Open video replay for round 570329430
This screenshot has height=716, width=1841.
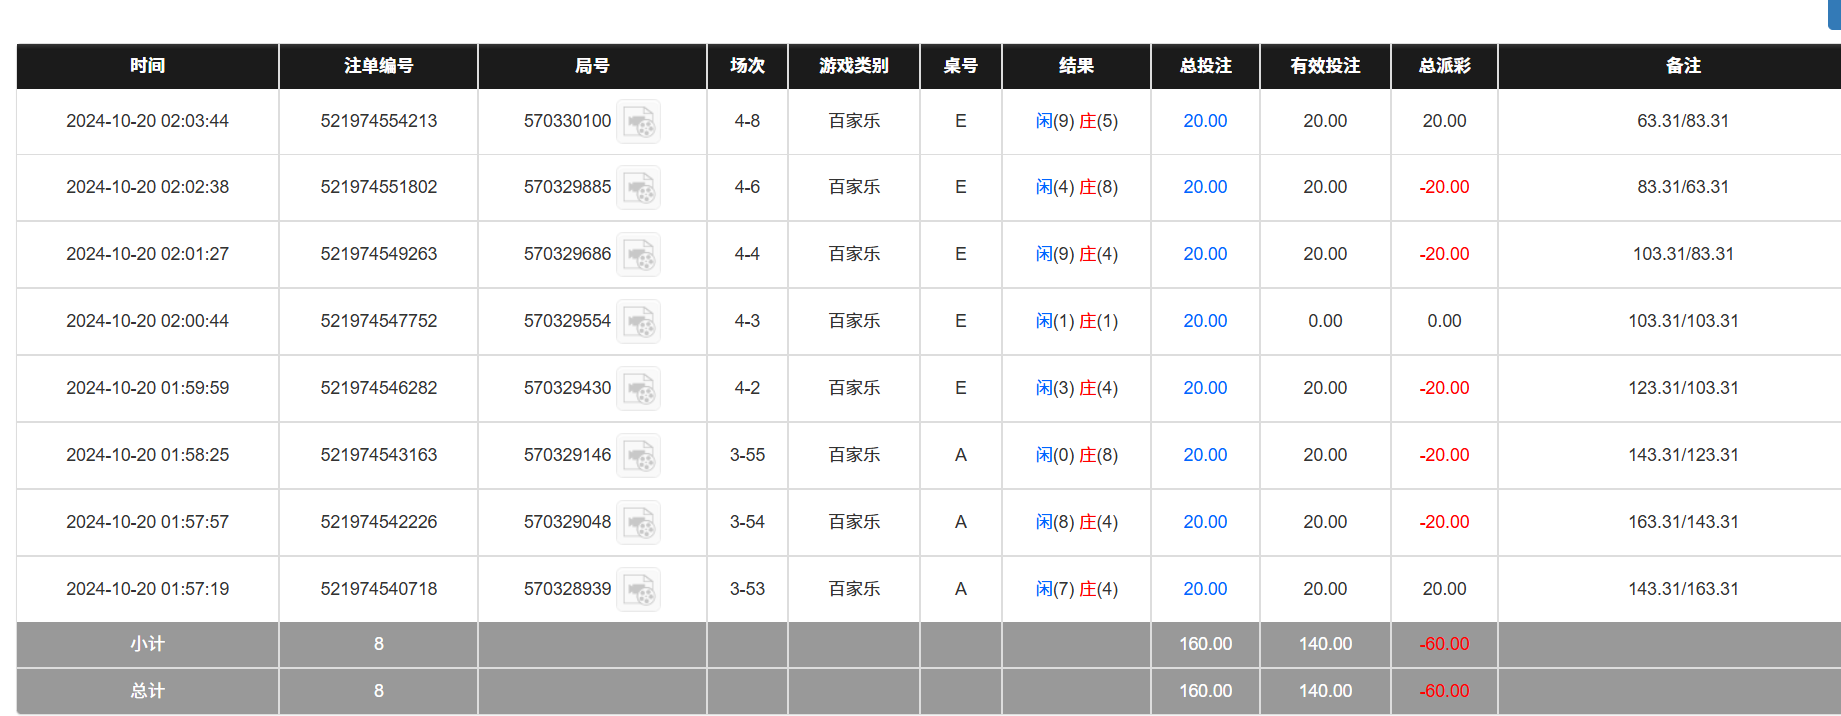pyautogui.click(x=638, y=389)
